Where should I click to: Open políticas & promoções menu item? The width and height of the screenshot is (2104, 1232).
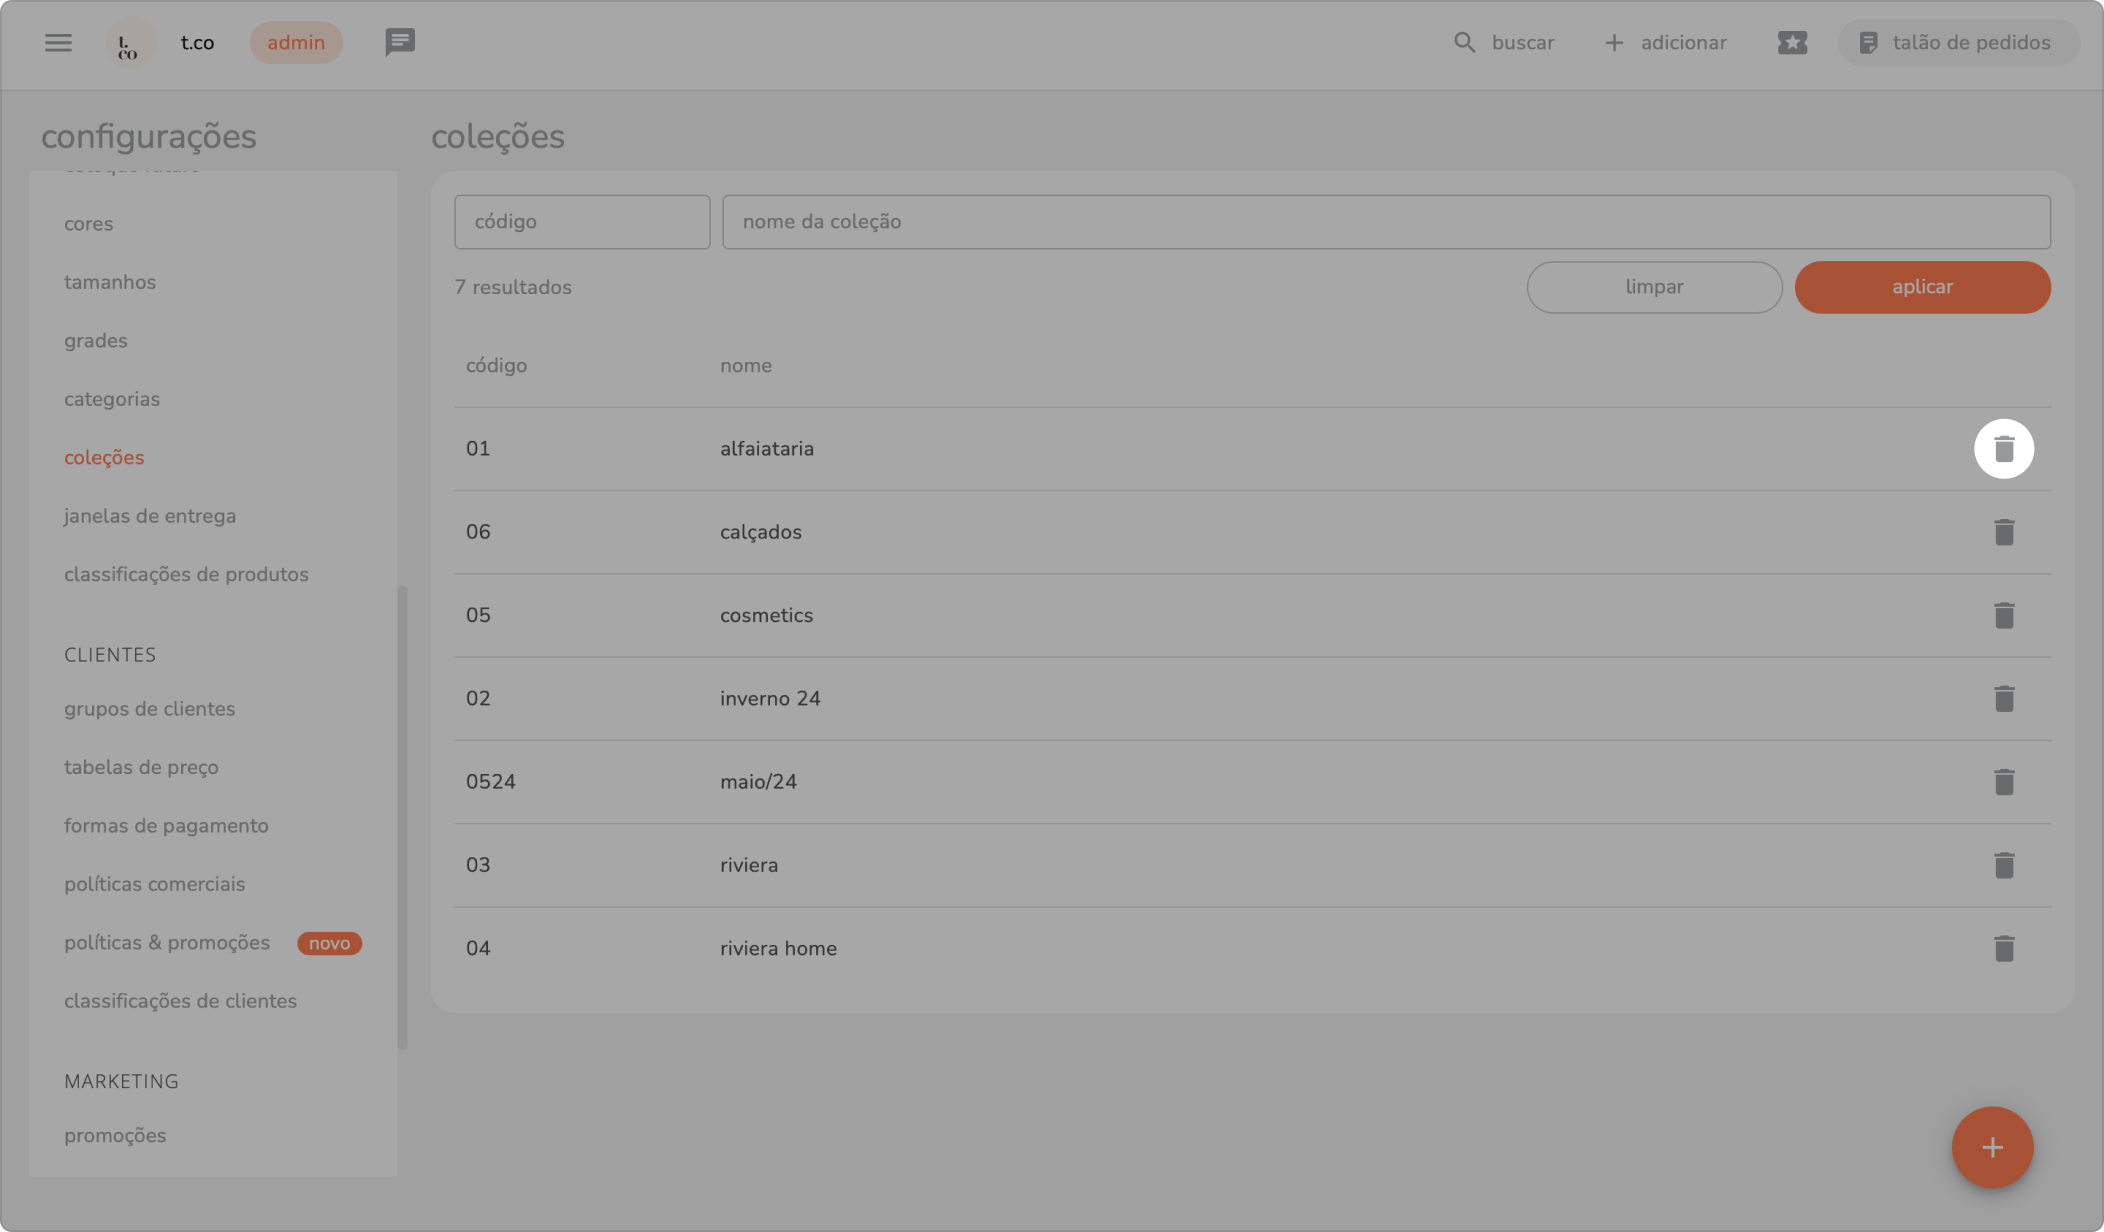pos(167,943)
